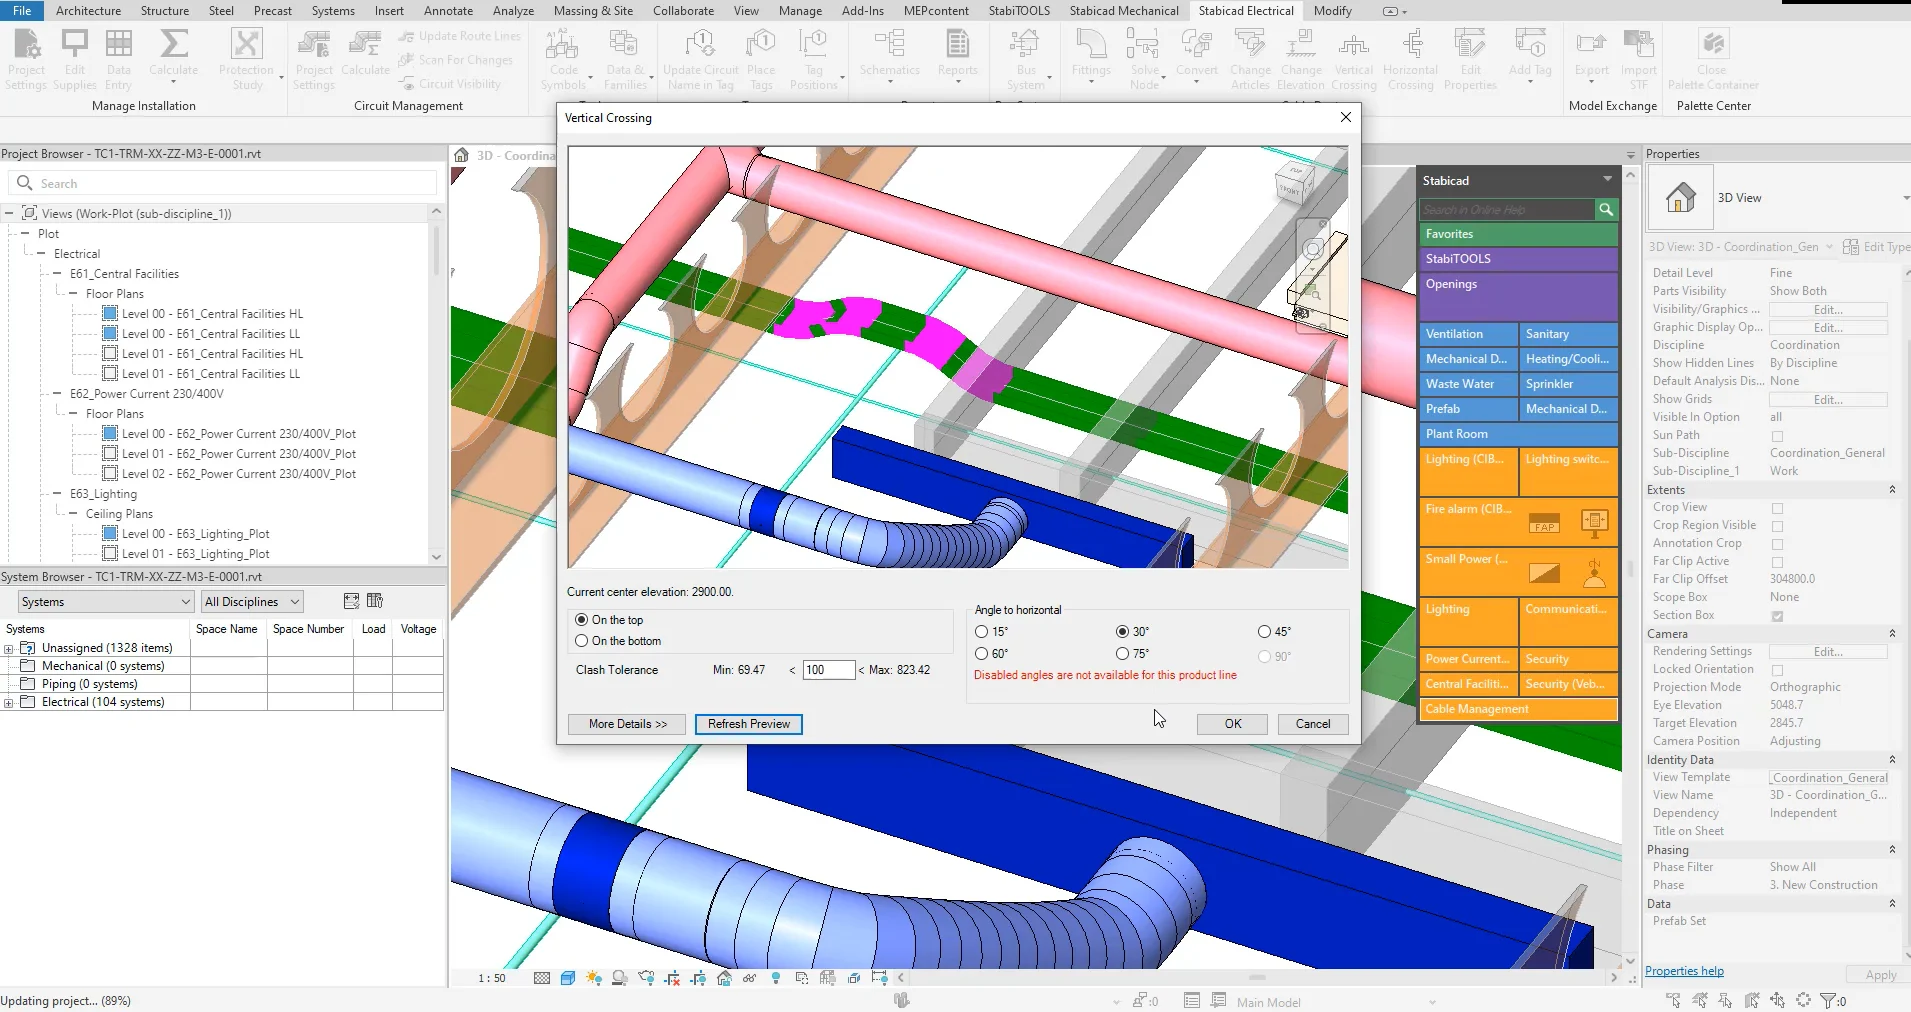This screenshot has width=1911, height=1012.
Task: Click the Clash Tolerance value field
Action: 829,670
